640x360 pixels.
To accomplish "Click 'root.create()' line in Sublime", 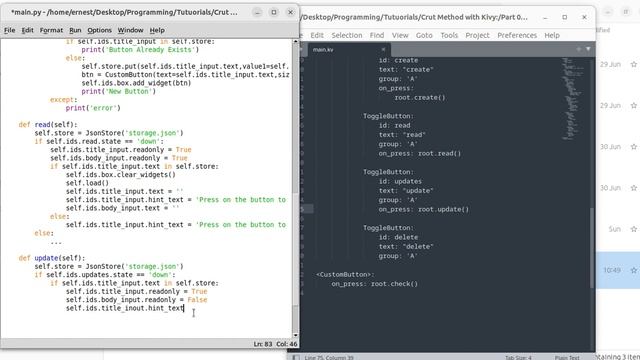I will click(420, 98).
